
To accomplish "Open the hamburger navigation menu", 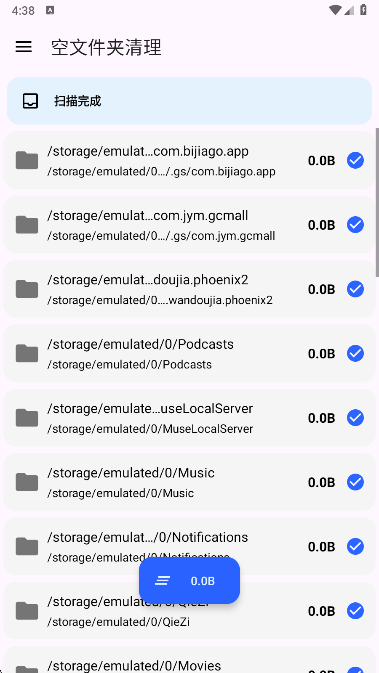I will (24, 47).
